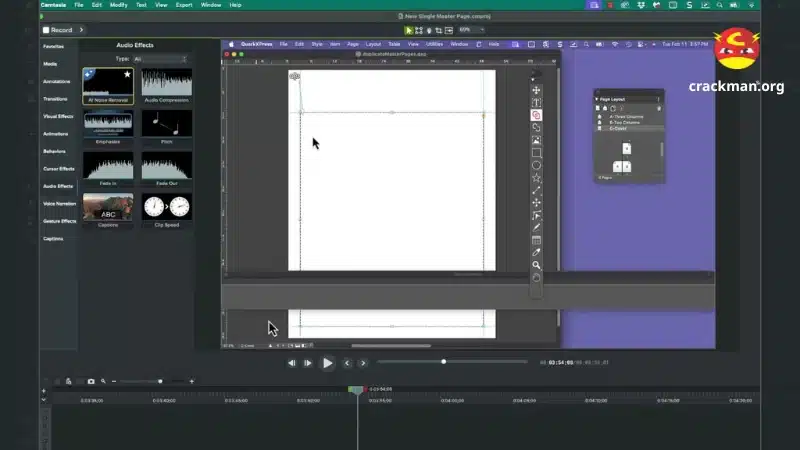Open the Captions tab in sidebar

53,238
